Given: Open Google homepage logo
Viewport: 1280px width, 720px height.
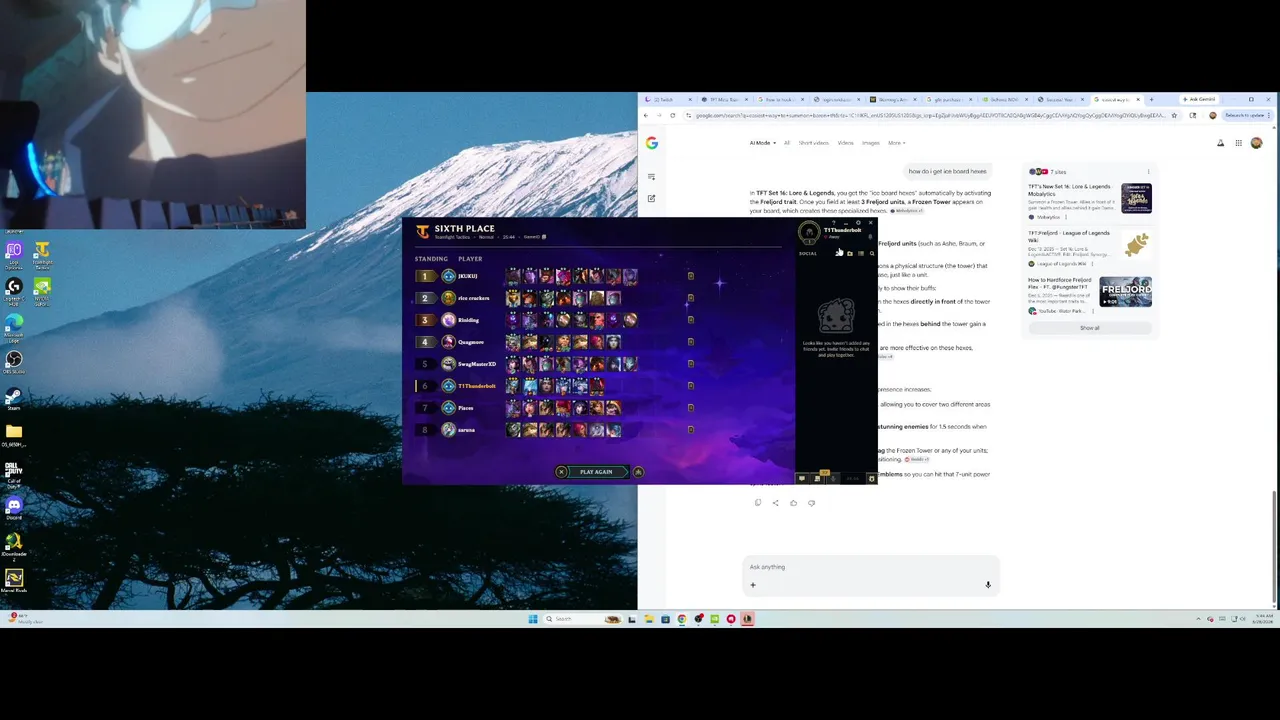Looking at the screenshot, I should pos(651,143).
